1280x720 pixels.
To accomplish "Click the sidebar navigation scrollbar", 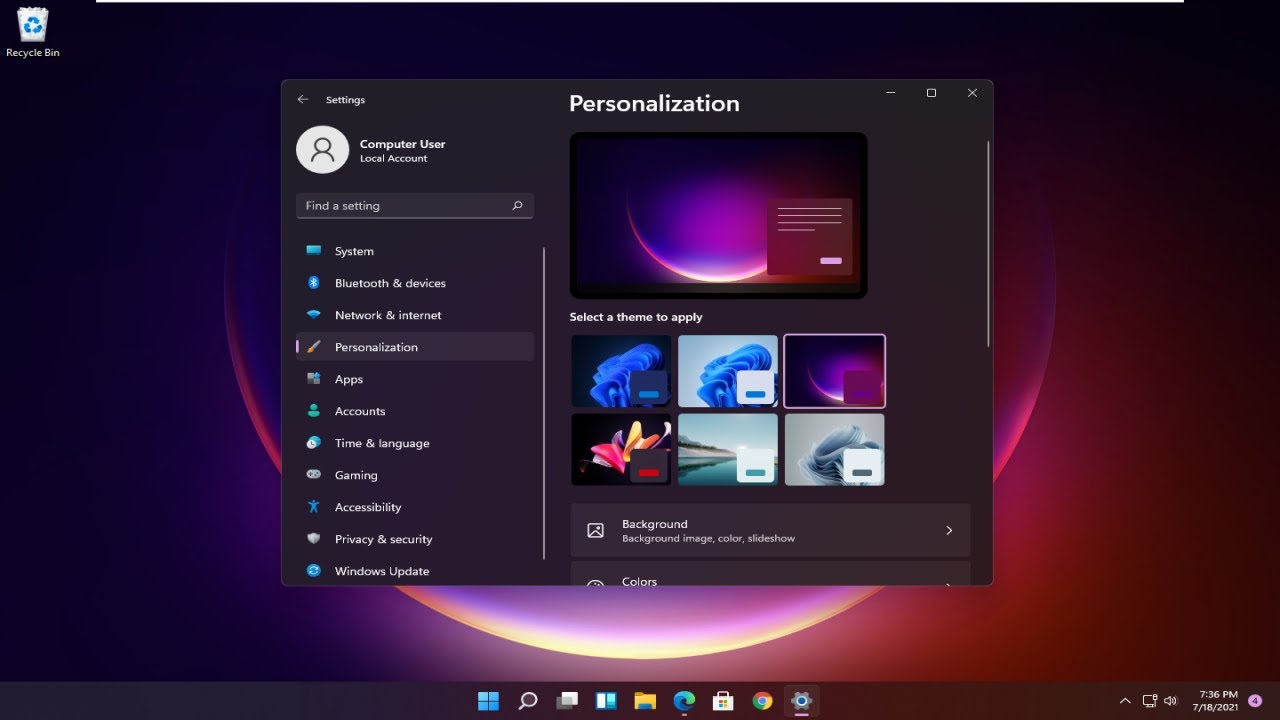I will (544, 403).
